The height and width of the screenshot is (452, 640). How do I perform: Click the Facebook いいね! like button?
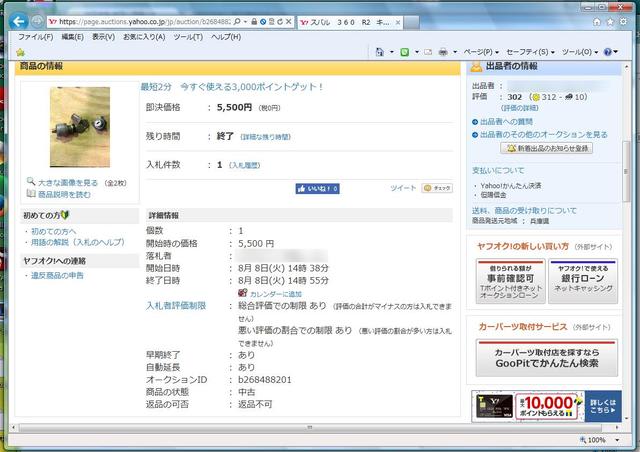pos(317,188)
